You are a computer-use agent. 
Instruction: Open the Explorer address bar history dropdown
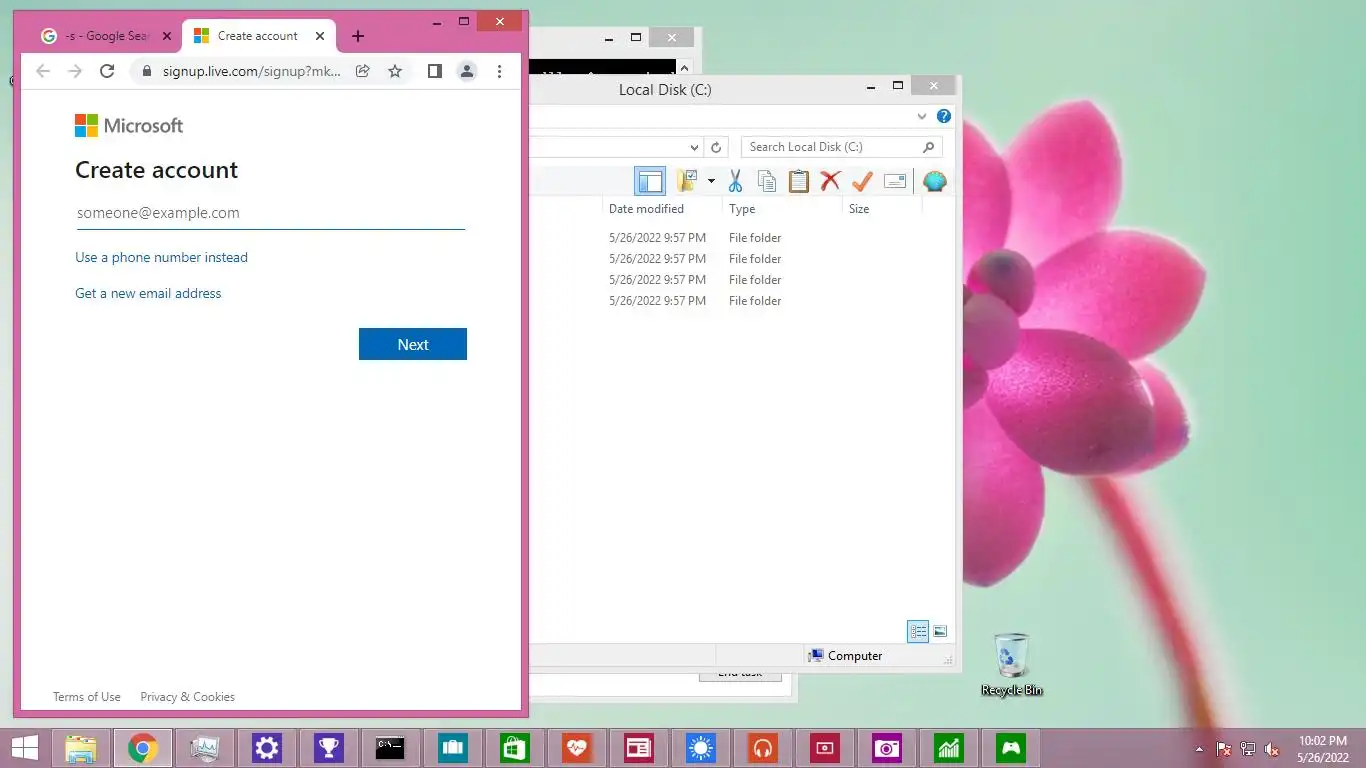(x=693, y=147)
